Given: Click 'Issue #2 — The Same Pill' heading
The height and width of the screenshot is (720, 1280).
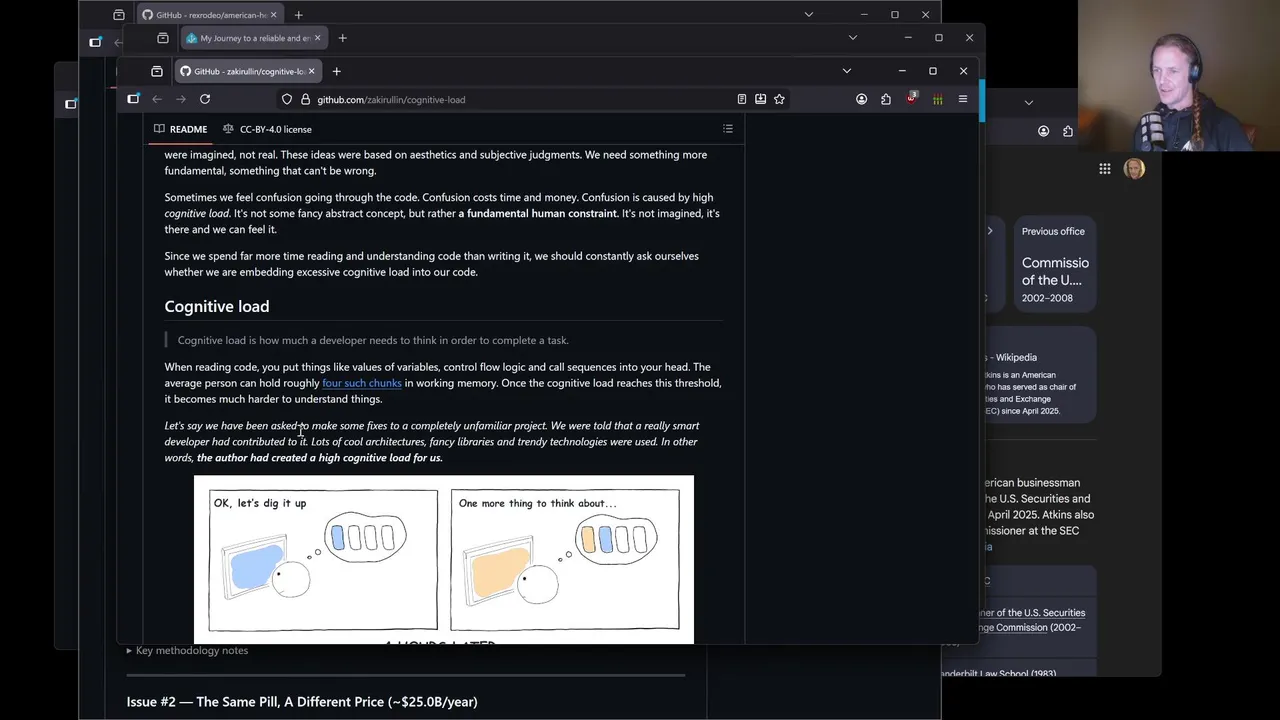Looking at the screenshot, I should point(302,702).
